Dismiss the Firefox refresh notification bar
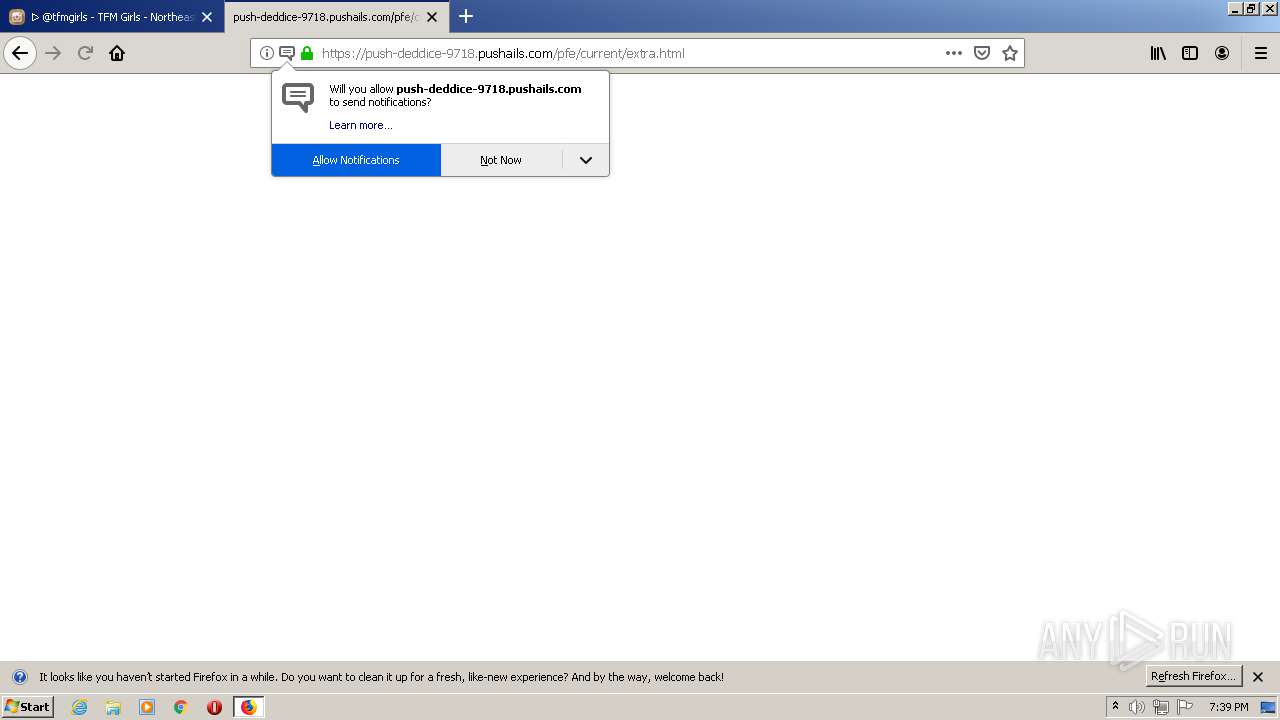1280x720 pixels. pos(1258,677)
